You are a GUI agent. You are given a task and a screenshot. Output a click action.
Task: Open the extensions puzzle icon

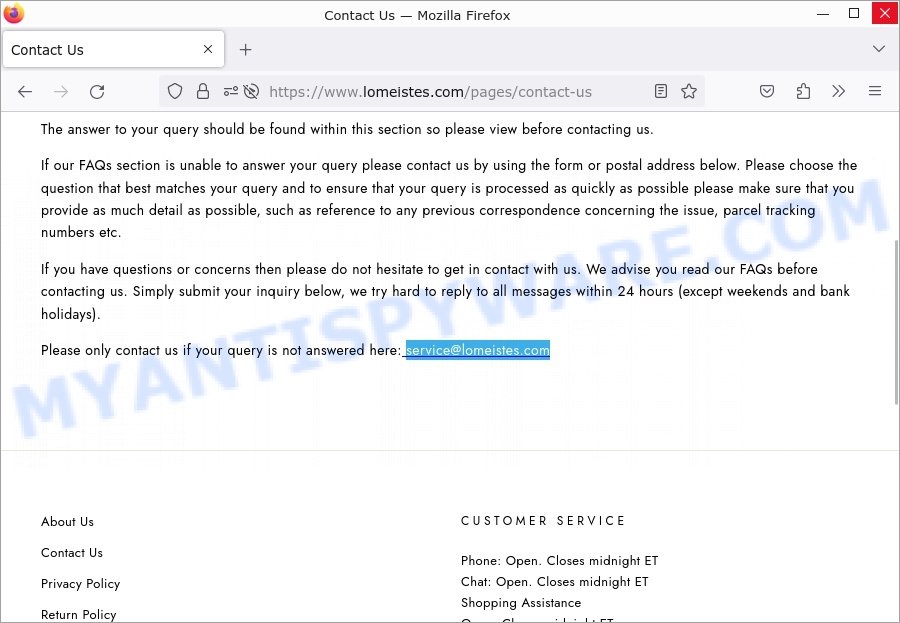pyautogui.click(x=803, y=91)
